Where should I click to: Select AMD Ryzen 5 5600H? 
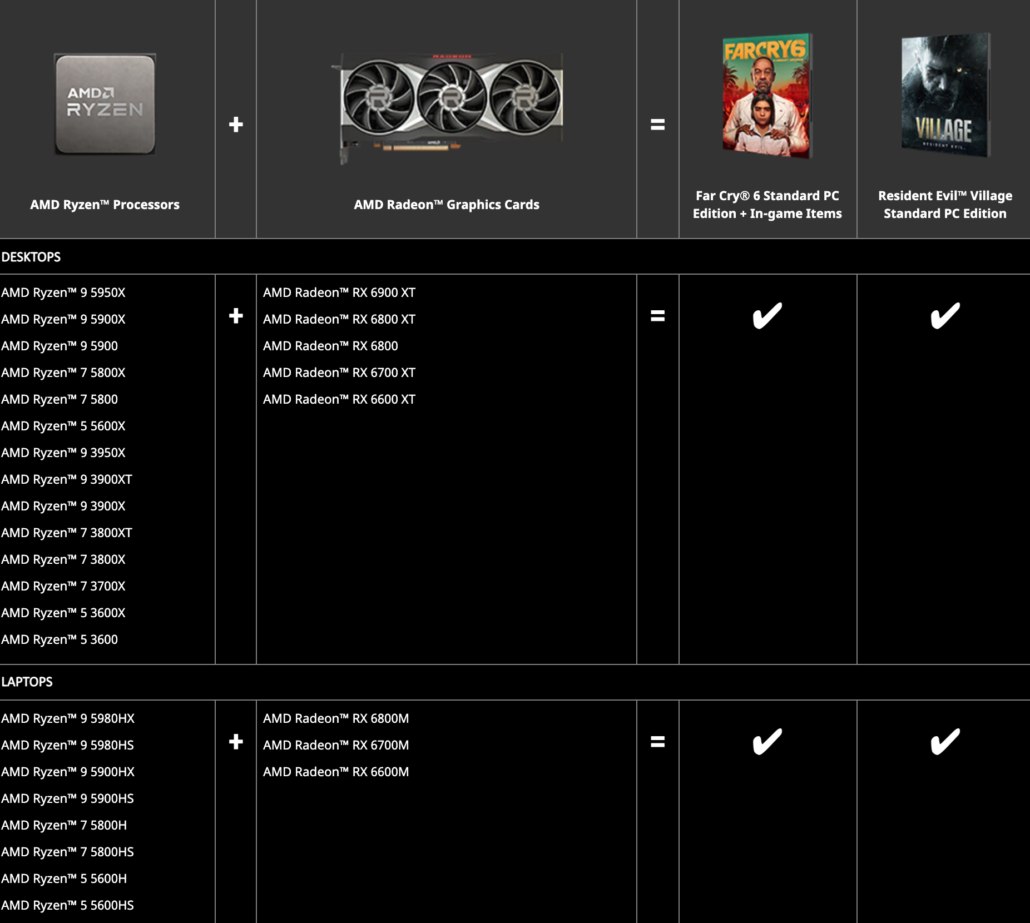coord(64,879)
